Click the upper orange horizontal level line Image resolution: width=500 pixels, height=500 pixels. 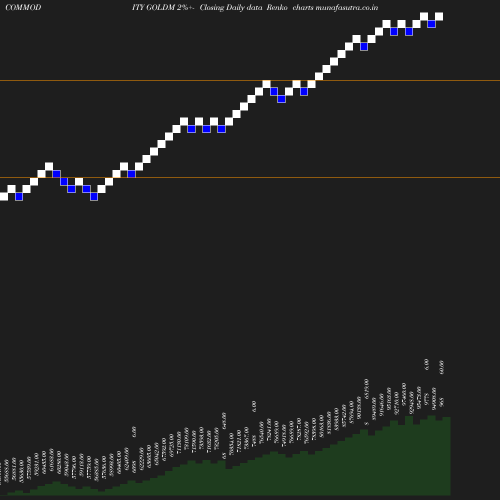[250, 80]
